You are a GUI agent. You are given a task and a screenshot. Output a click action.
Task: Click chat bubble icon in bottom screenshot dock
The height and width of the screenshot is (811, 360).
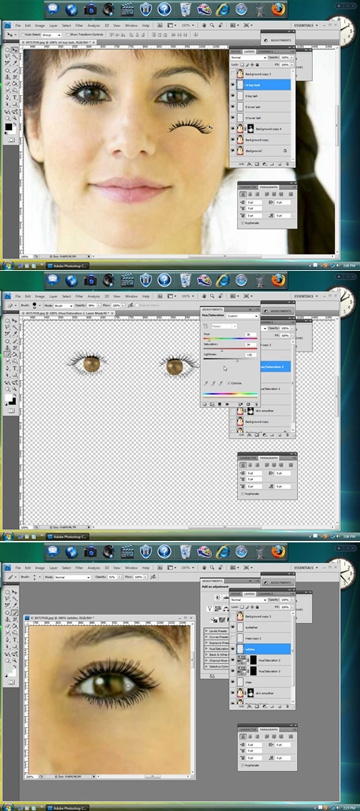[x=53, y=551]
